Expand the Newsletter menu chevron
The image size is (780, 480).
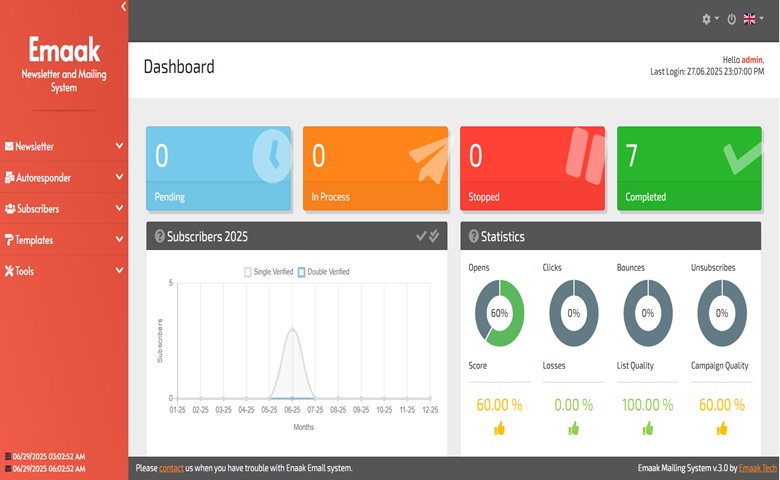[x=119, y=146]
